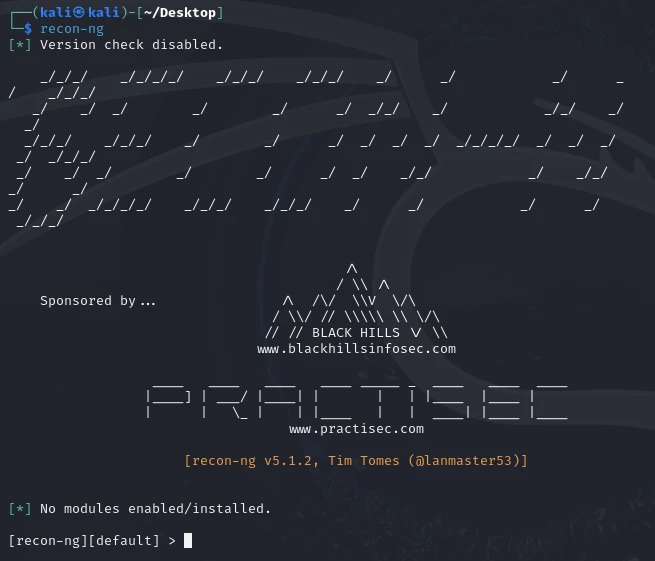Click the recon-ng v5.1.2 version banner
The height and width of the screenshot is (561, 655).
click(x=356, y=460)
